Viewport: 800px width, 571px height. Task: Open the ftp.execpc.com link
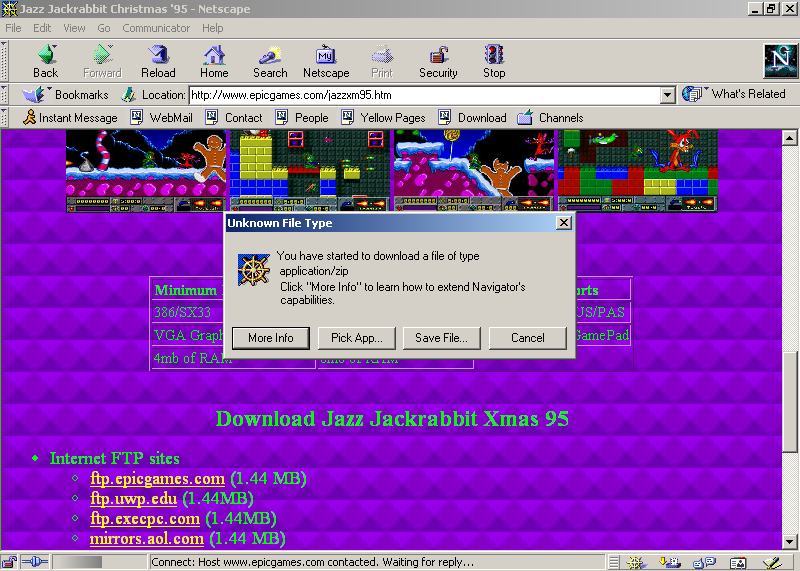pyautogui.click(x=144, y=519)
